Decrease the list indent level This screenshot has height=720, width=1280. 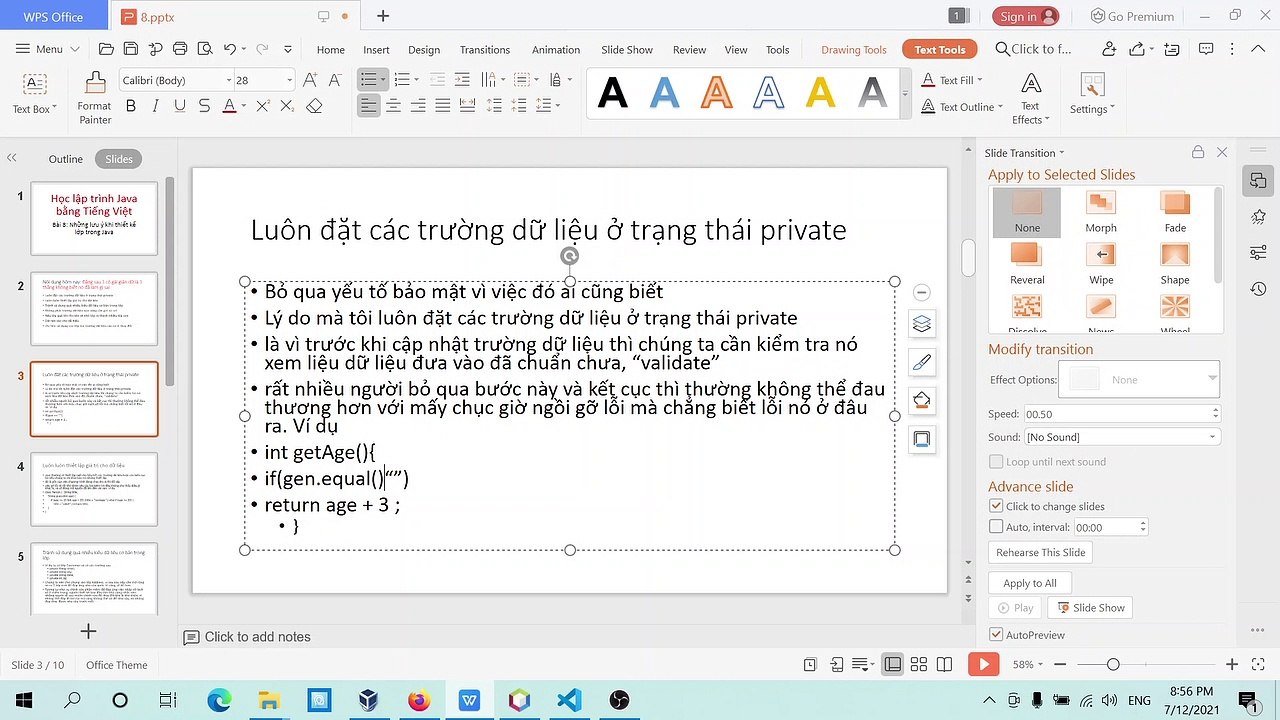[x=437, y=80]
